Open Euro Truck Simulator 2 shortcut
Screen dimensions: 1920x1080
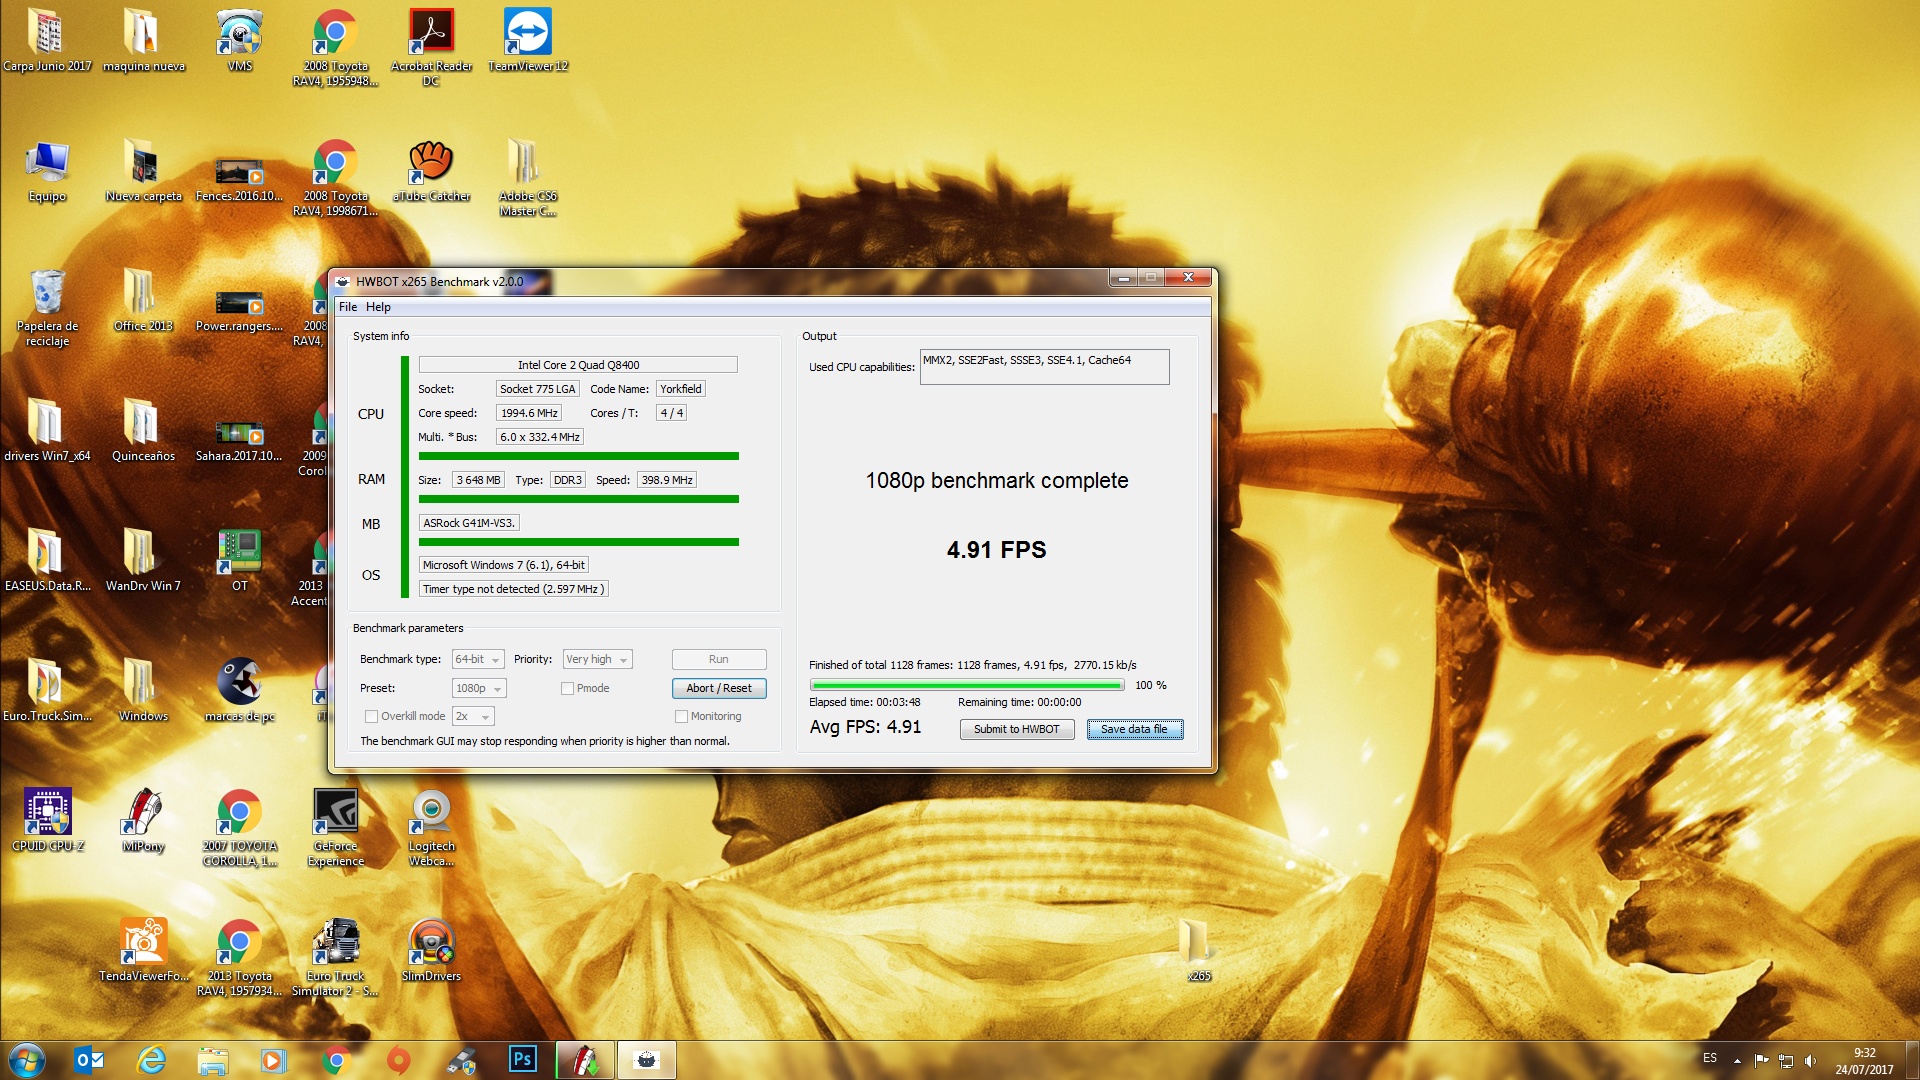(335, 958)
